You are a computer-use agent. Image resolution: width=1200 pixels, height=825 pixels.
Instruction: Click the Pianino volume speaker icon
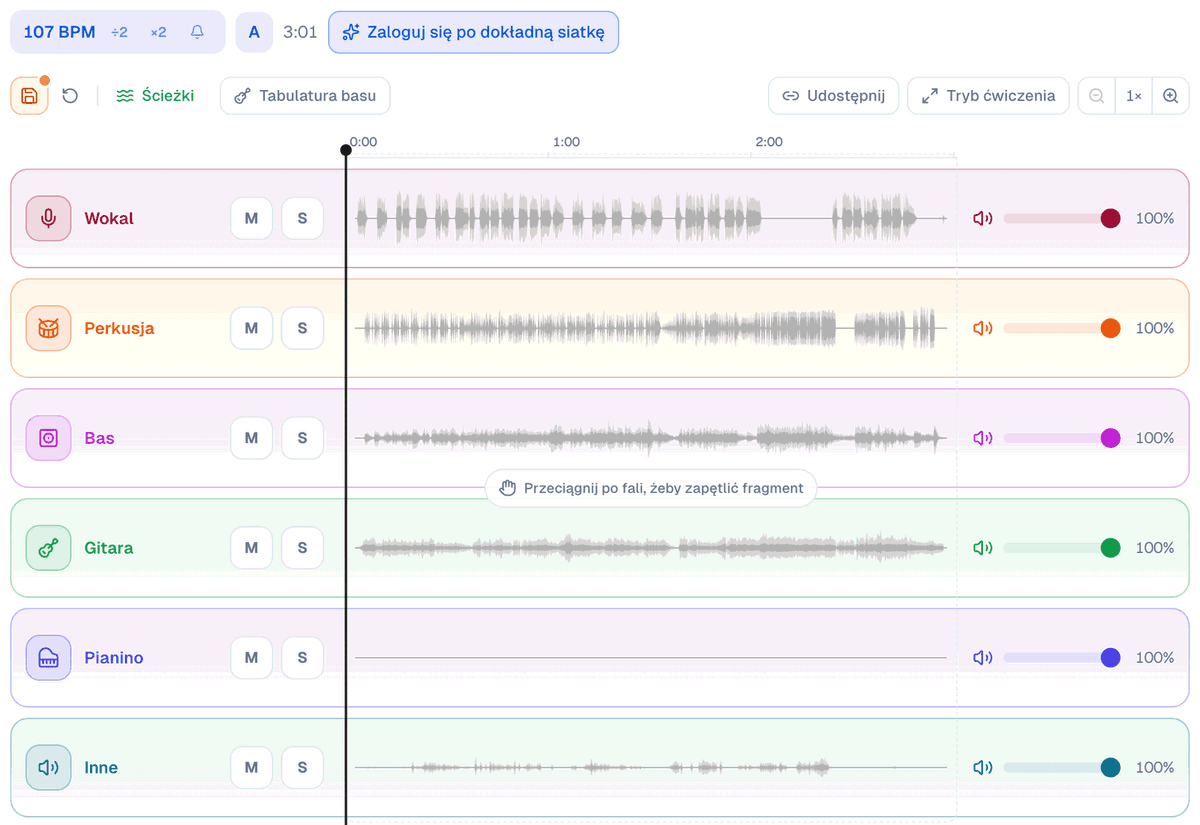(983, 658)
